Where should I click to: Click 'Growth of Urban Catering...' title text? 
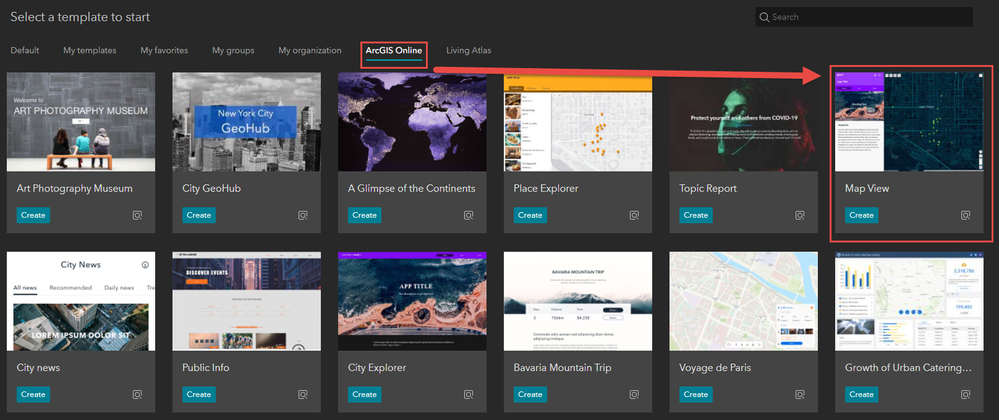tap(909, 368)
